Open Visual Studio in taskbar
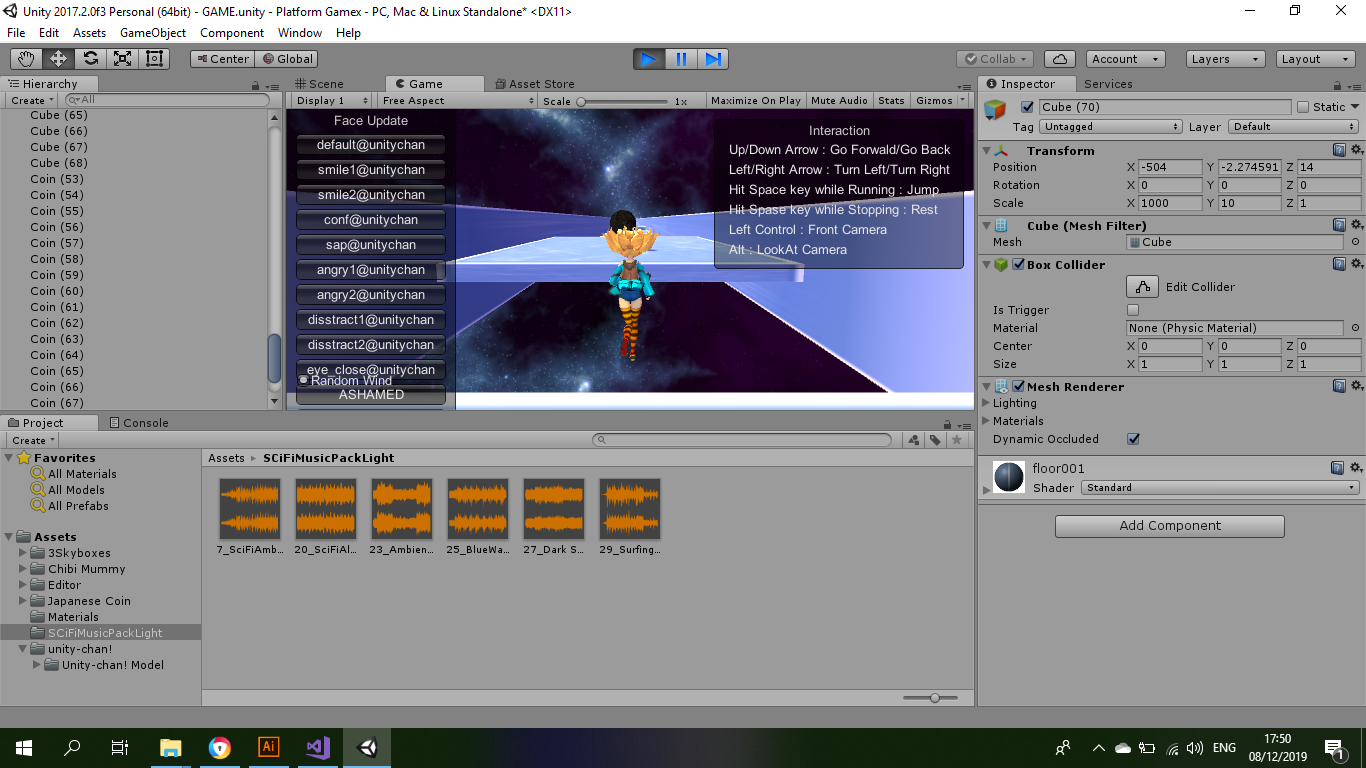Viewport: 1366px width, 768px height. pos(318,747)
